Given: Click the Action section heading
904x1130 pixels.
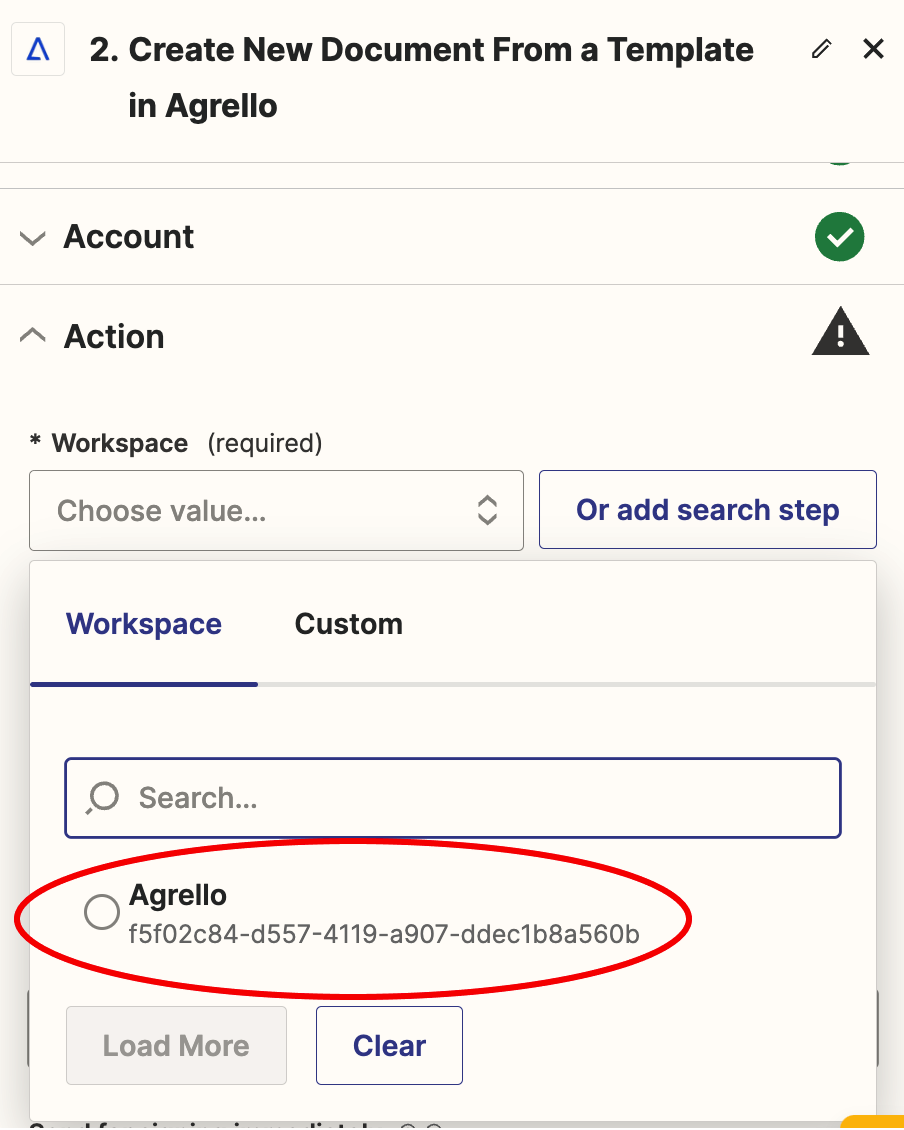Looking at the screenshot, I should 114,336.
